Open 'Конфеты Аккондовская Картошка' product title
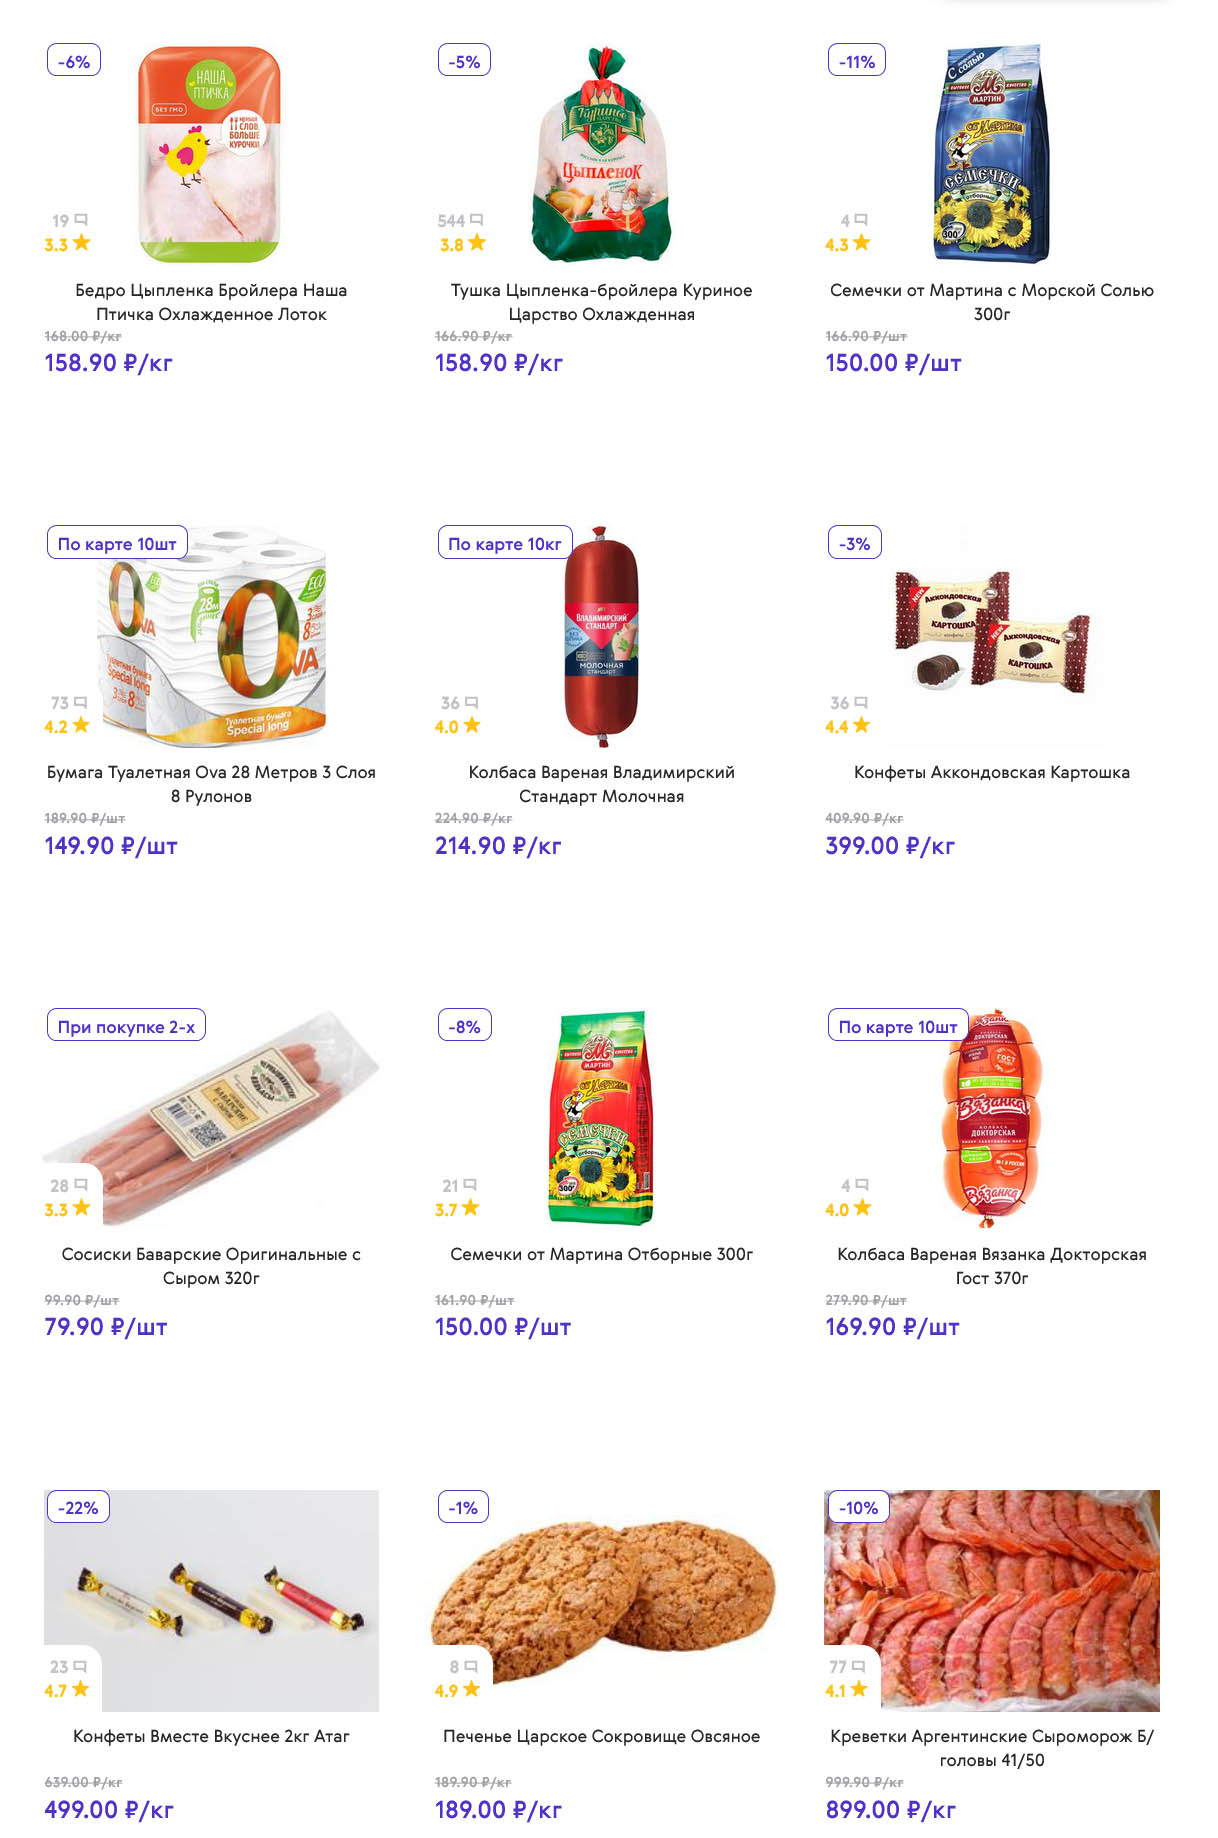The image size is (1218, 1838). click(x=991, y=772)
